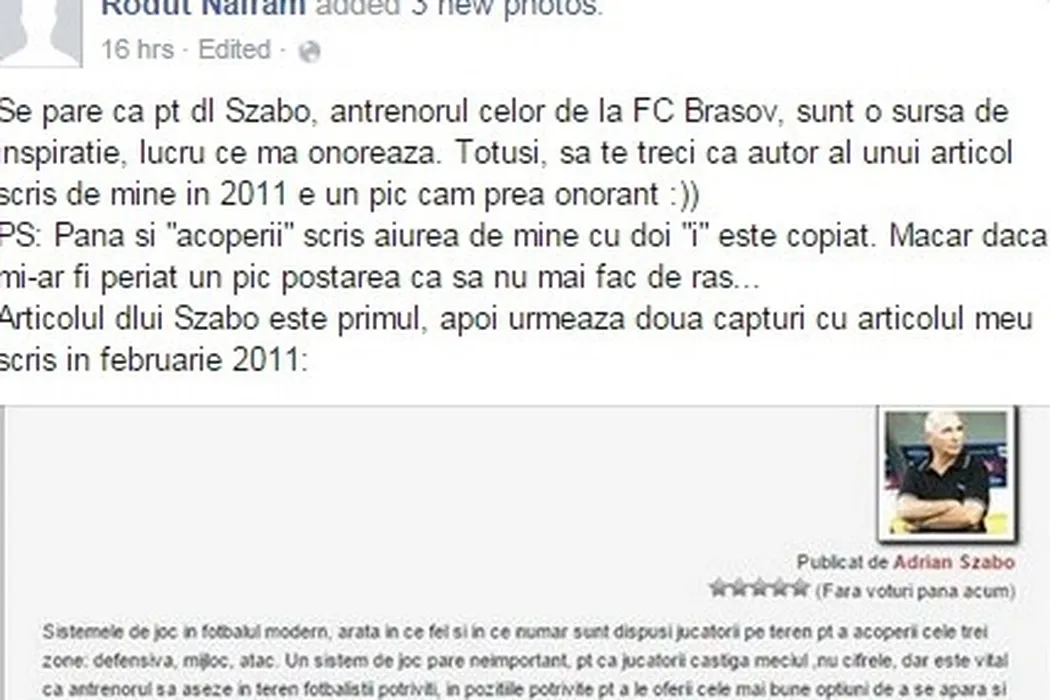Open the poster's profile avatar picture
The width and height of the screenshot is (1050, 700).
(x=40, y=32)
